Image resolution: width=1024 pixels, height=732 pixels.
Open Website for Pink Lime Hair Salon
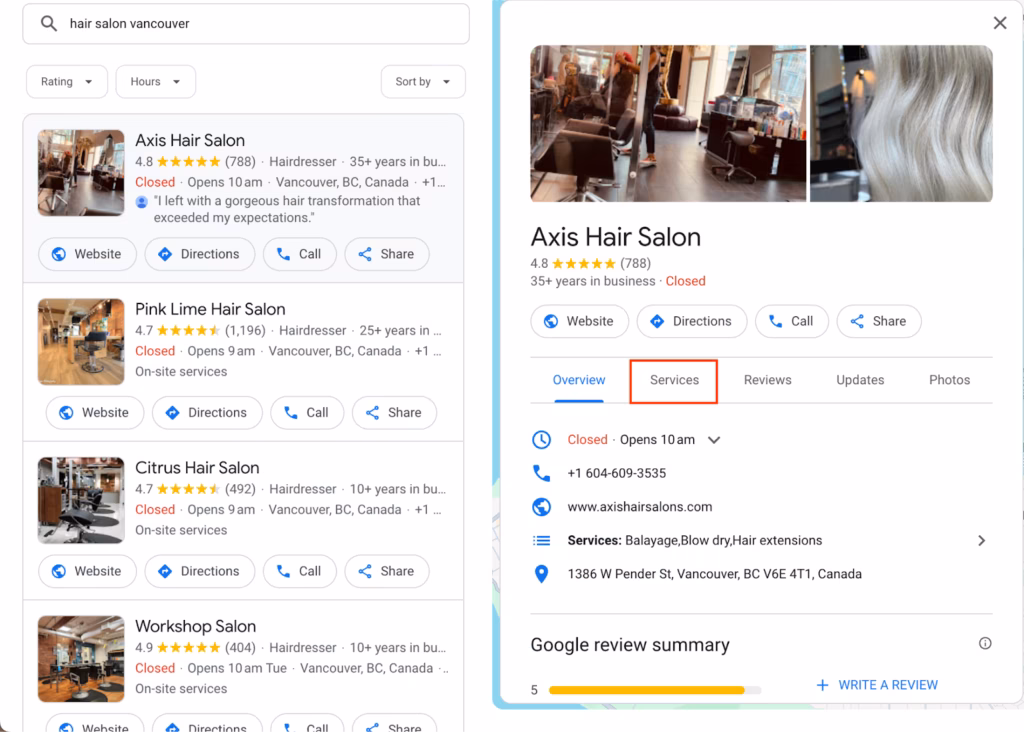[x=95, y=413]
